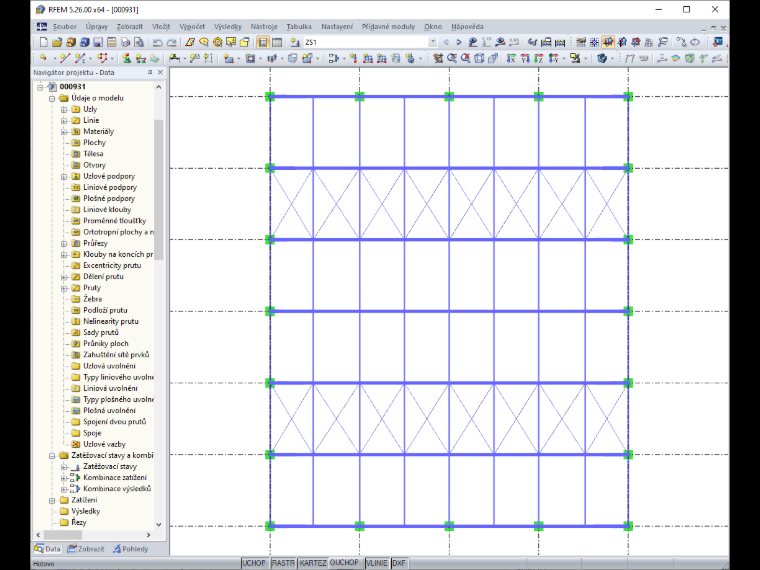Expand the Průřezy tree node
Screen dimensions: 760x570
(x=64, y=243)
